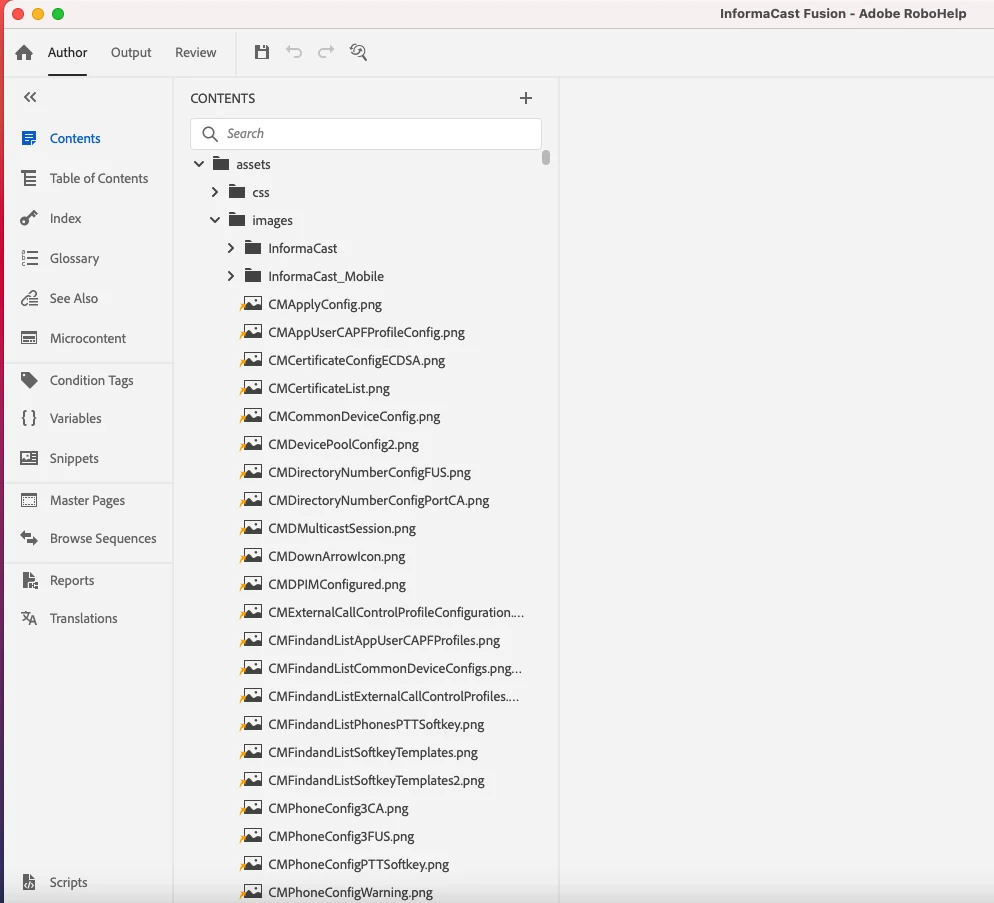Add new content with plus icon
This screenshot has width=994, height=903.
pyautogui.click(x=526, y=98)
